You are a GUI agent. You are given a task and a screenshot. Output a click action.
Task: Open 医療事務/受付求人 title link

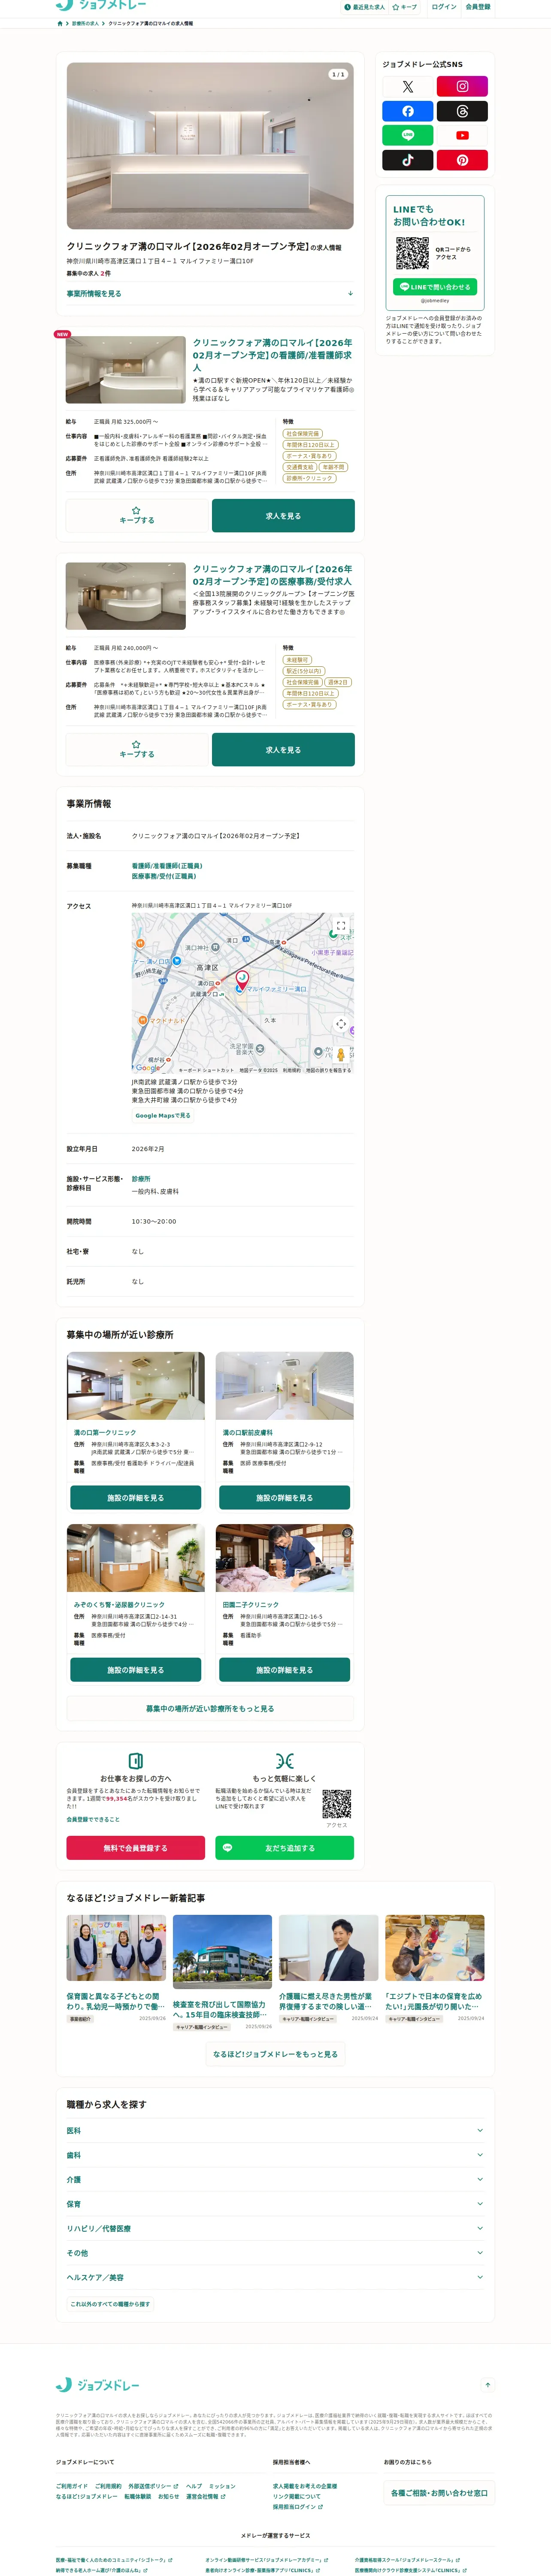click(272, 575)
